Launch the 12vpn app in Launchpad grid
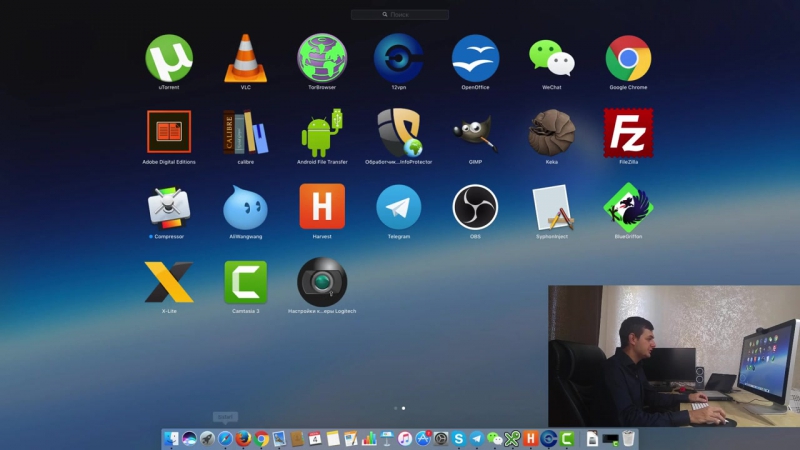The image size is (800, 450). click(x=398, y=58)
